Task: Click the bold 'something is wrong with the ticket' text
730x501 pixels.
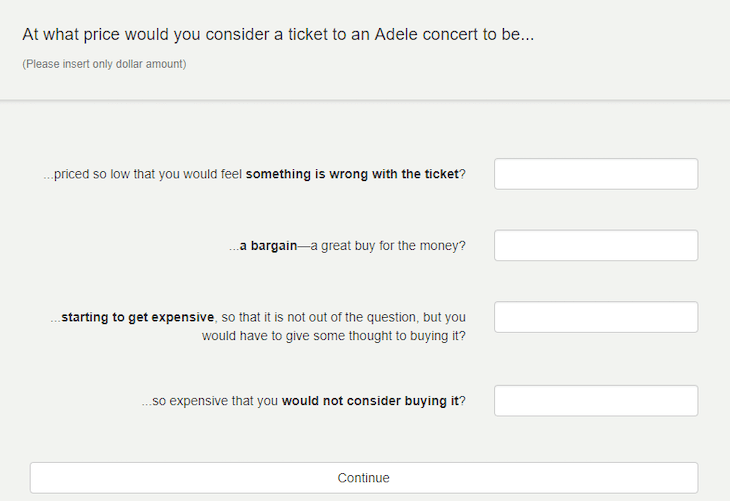Action: tap(352, 174)
